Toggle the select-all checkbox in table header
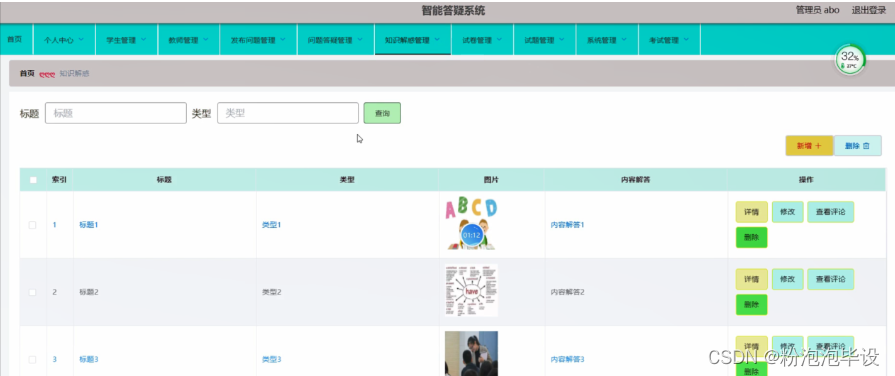The image size is (895, 376). [33, 180]
